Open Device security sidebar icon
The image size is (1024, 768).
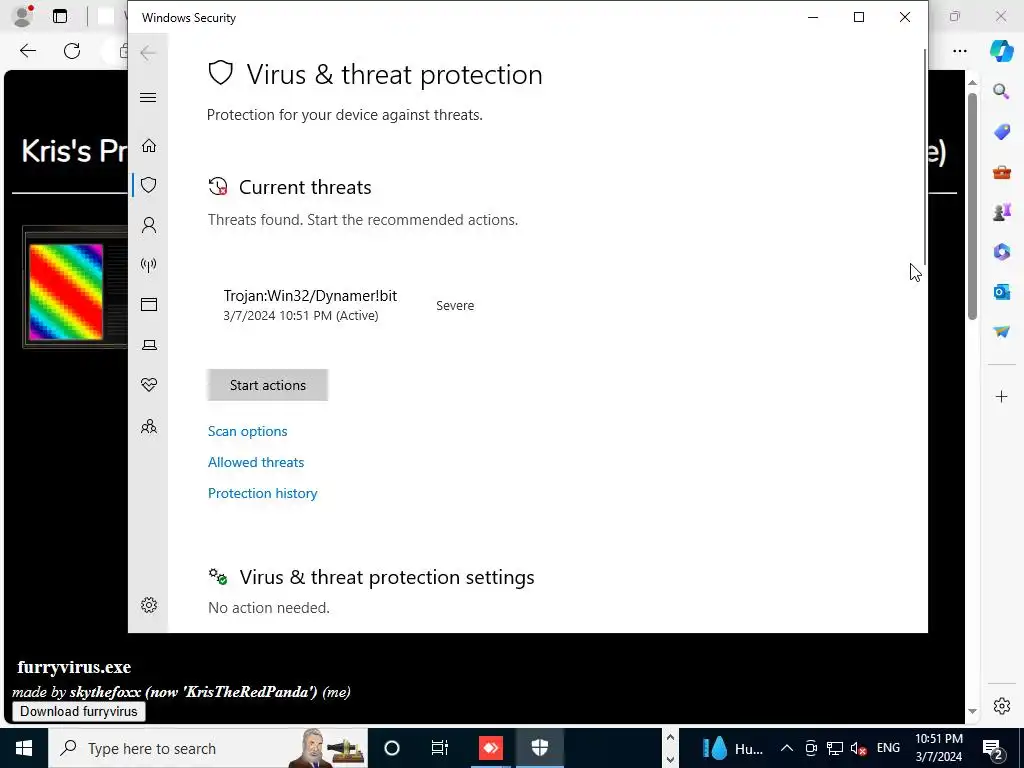pos(149,345)
